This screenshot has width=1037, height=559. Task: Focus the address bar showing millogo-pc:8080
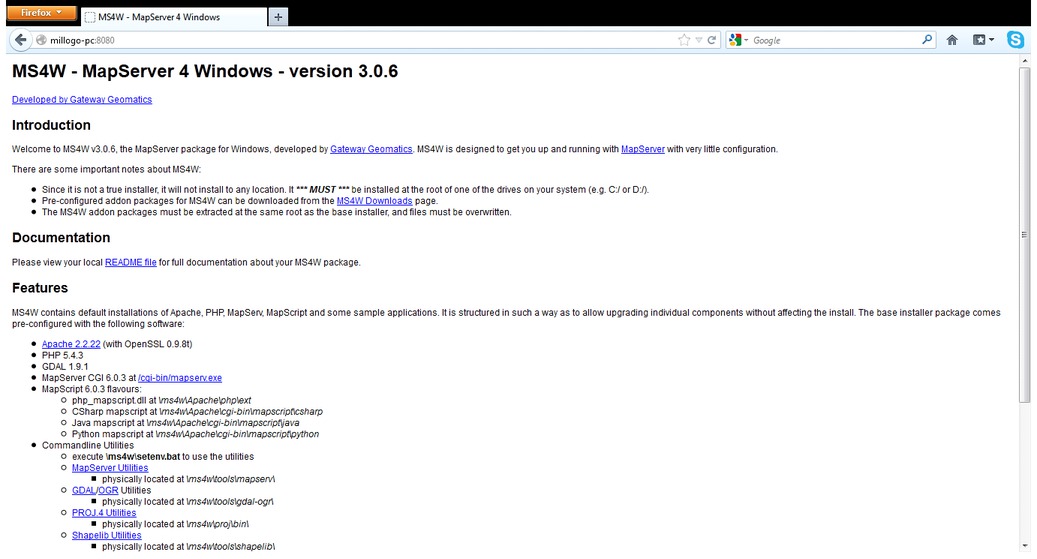click(357, 40)
